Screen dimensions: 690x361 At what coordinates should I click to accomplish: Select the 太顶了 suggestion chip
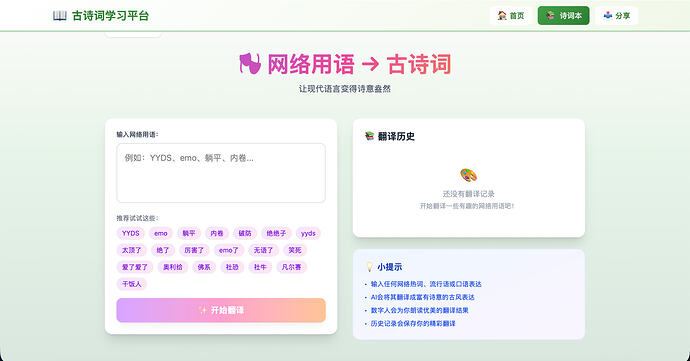132,250
